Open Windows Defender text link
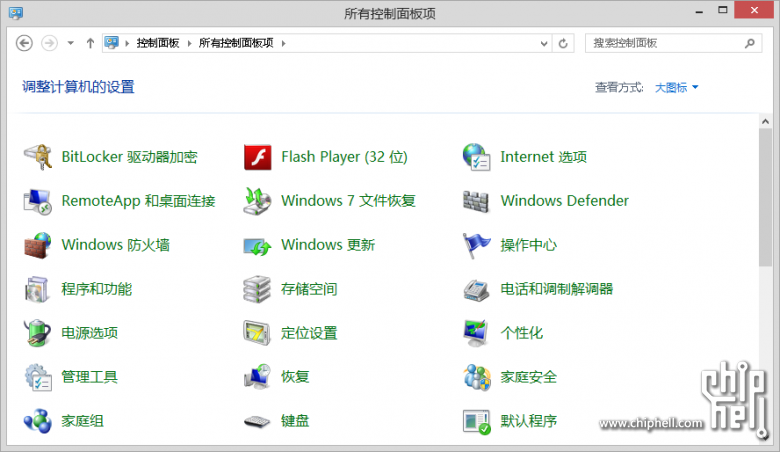Image resolution: width=780 pixels, height=452 pixels. pyautogui.click(x=565, y=201)
